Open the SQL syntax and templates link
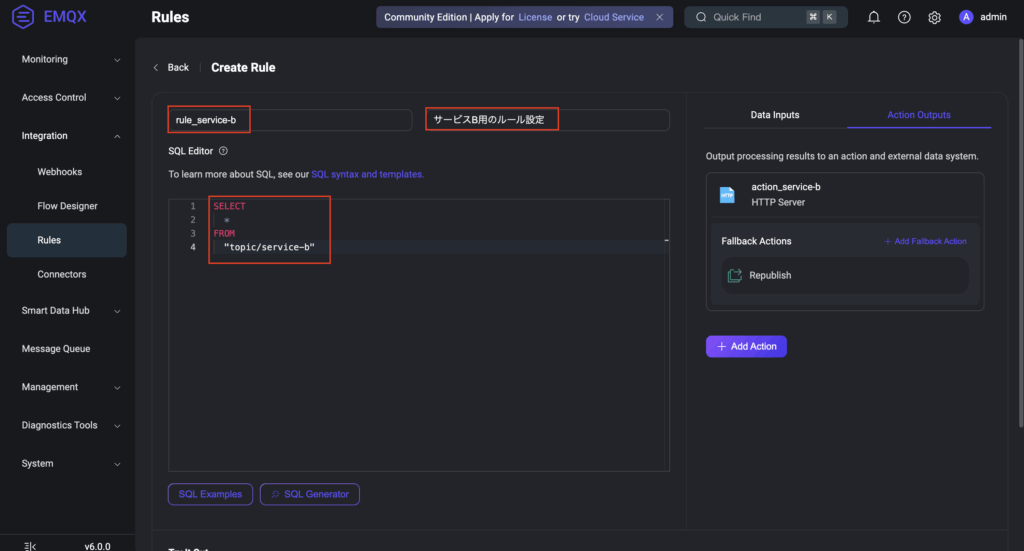This screenshot has height=551, width=1024. click(367, 174)
